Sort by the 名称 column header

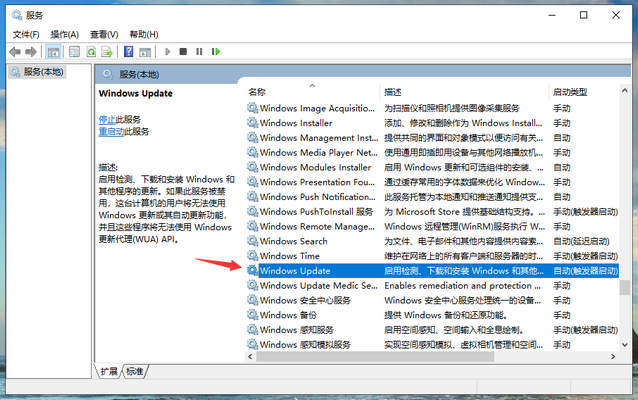(258, 92)
